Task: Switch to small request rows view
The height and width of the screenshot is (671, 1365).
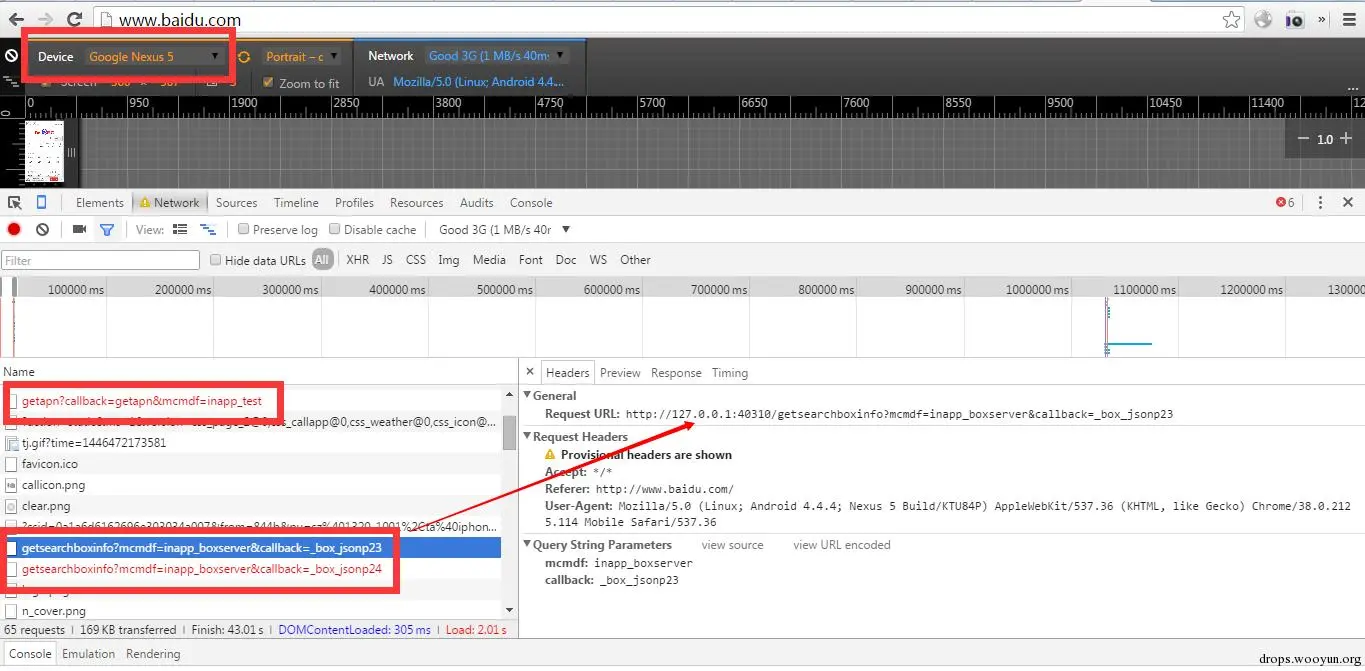Action: coord(207,229)
